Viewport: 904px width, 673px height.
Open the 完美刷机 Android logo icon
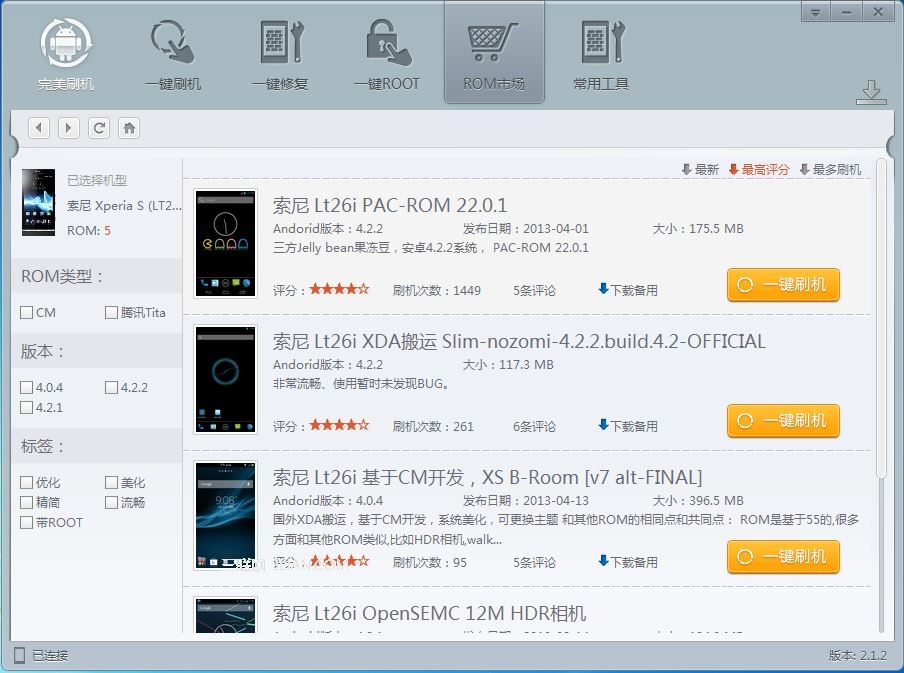(x=66, y=42)
